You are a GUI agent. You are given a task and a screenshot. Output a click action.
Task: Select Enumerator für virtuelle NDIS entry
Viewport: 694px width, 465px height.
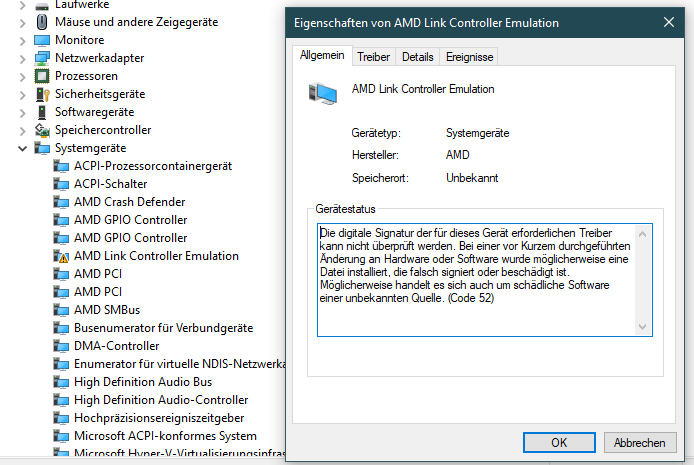(179, 364)
